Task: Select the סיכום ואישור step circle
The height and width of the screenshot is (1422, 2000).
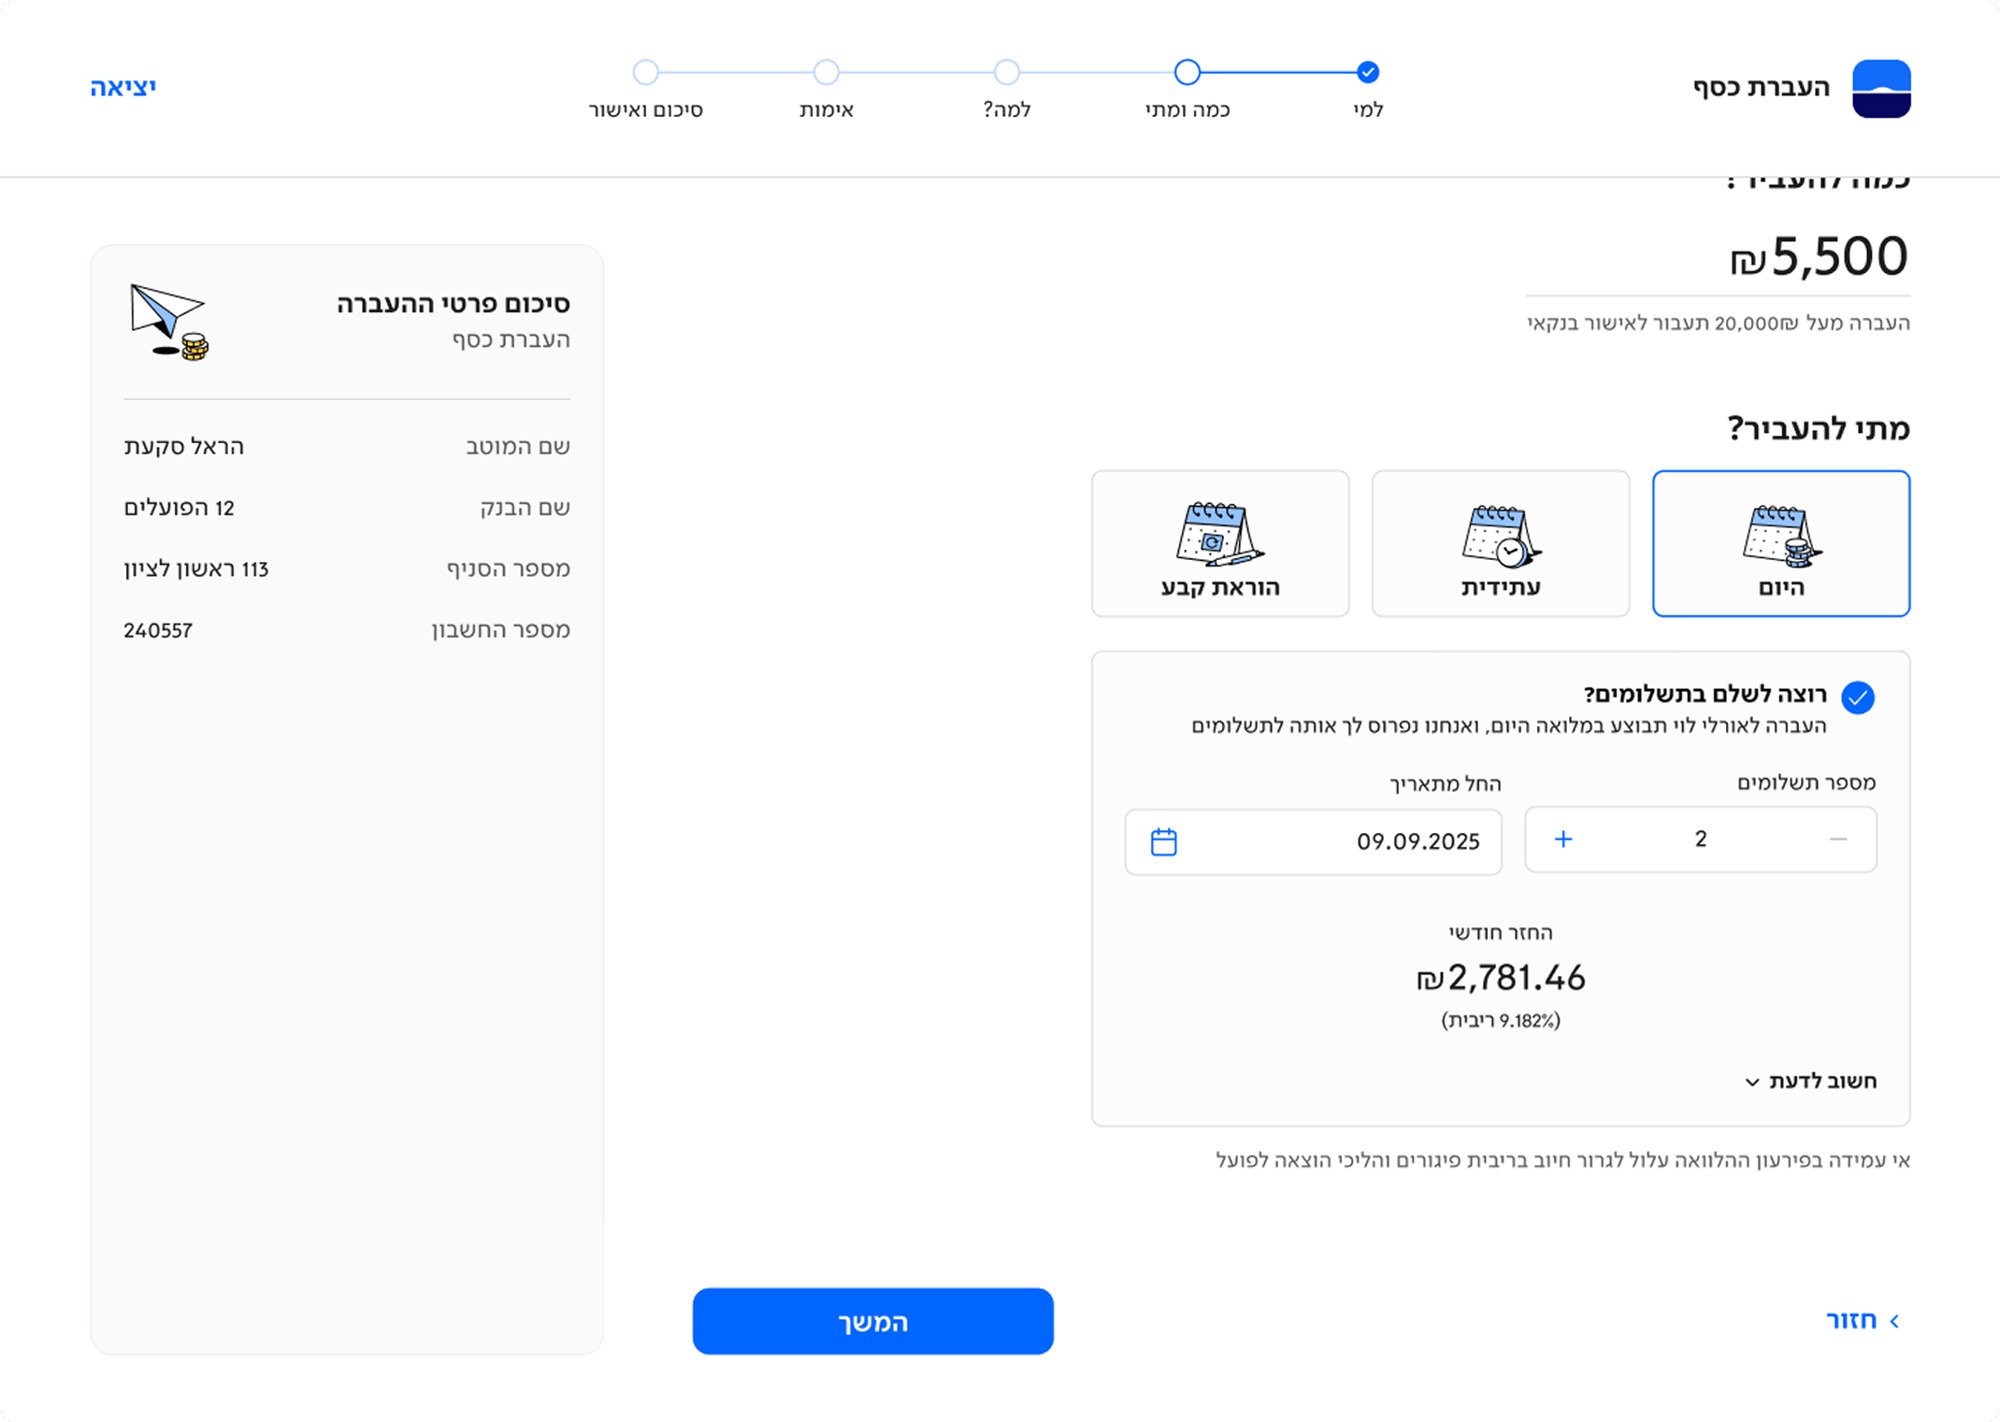Action: point(646,72)
